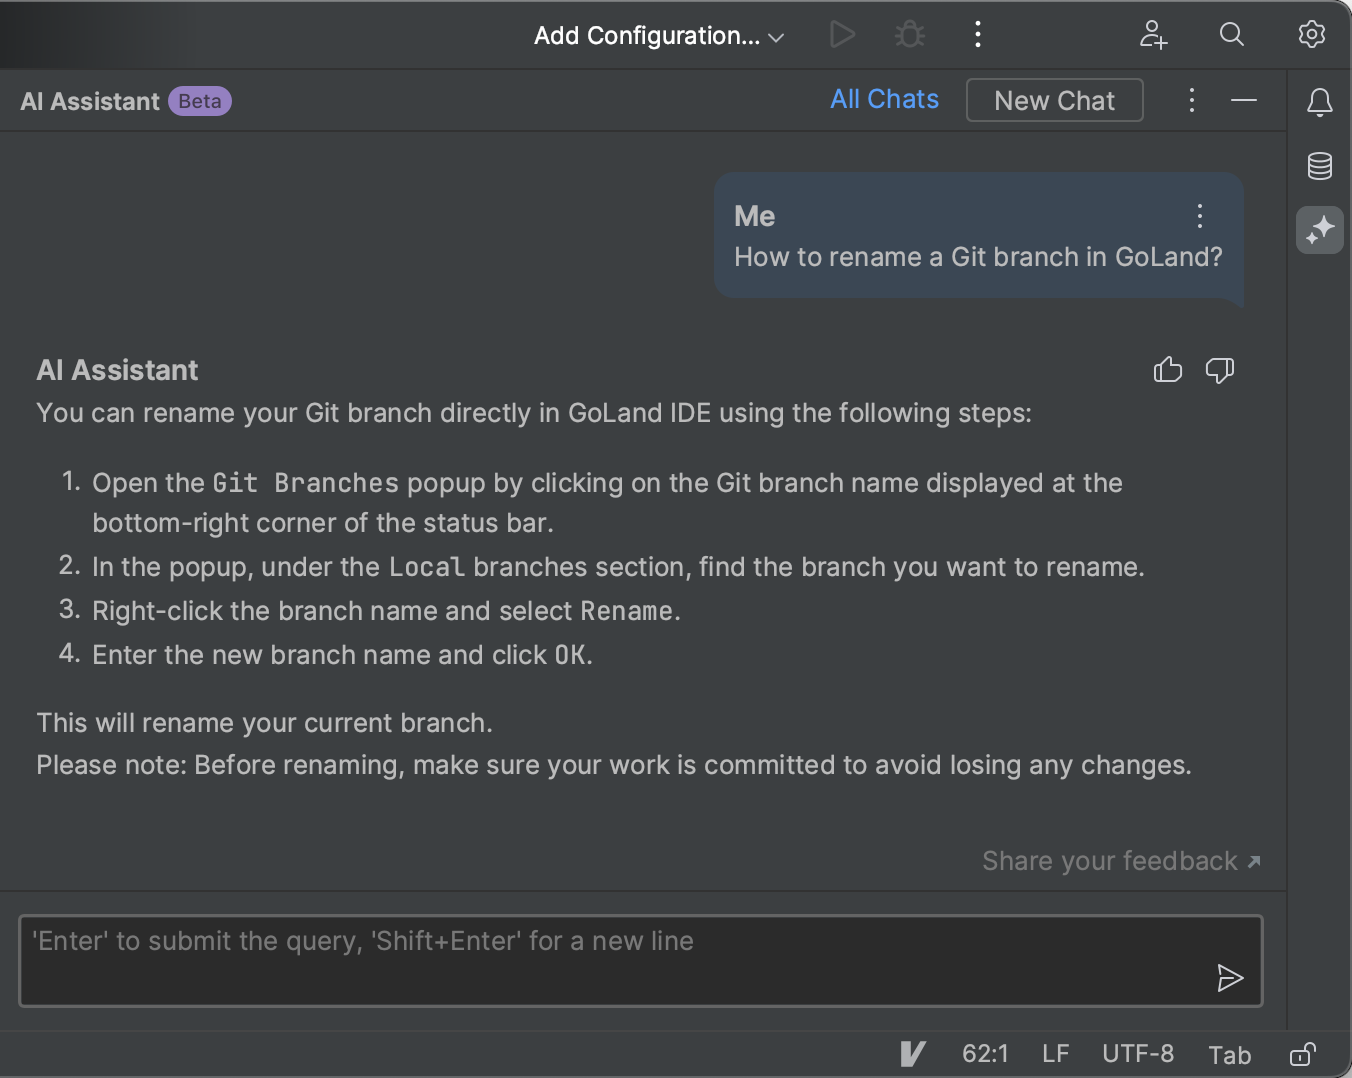This screenshot has height=1078, width=1352.
Task: Give thumbs up to AI response
Action: point(1167,370)
